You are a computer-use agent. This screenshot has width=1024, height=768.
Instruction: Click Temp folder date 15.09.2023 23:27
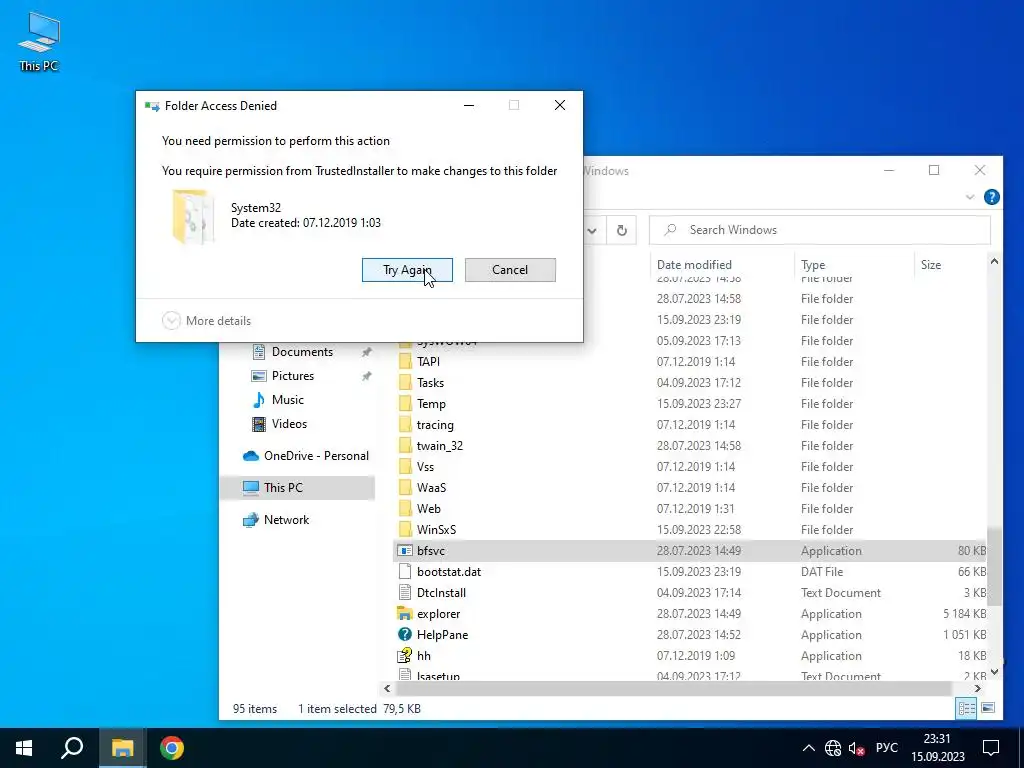click(x=697, y=404)
